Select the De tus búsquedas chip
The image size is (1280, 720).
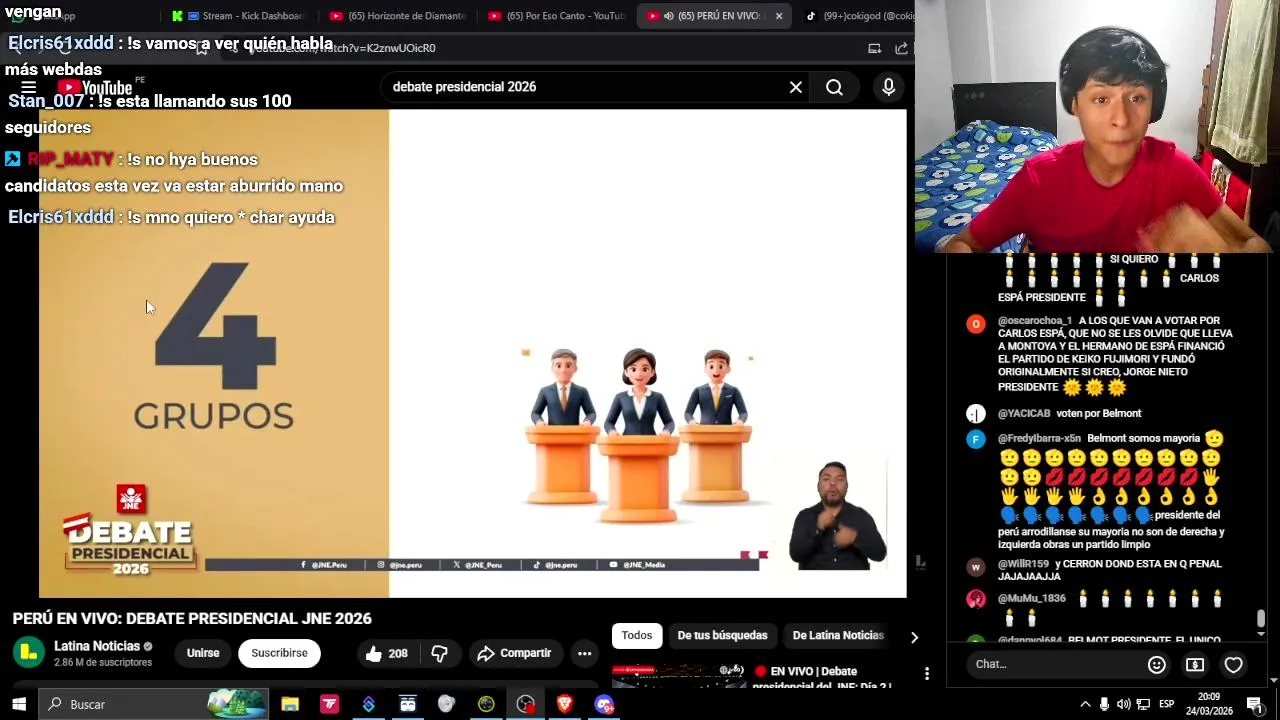pyautogui.click(x=722, y=635)
